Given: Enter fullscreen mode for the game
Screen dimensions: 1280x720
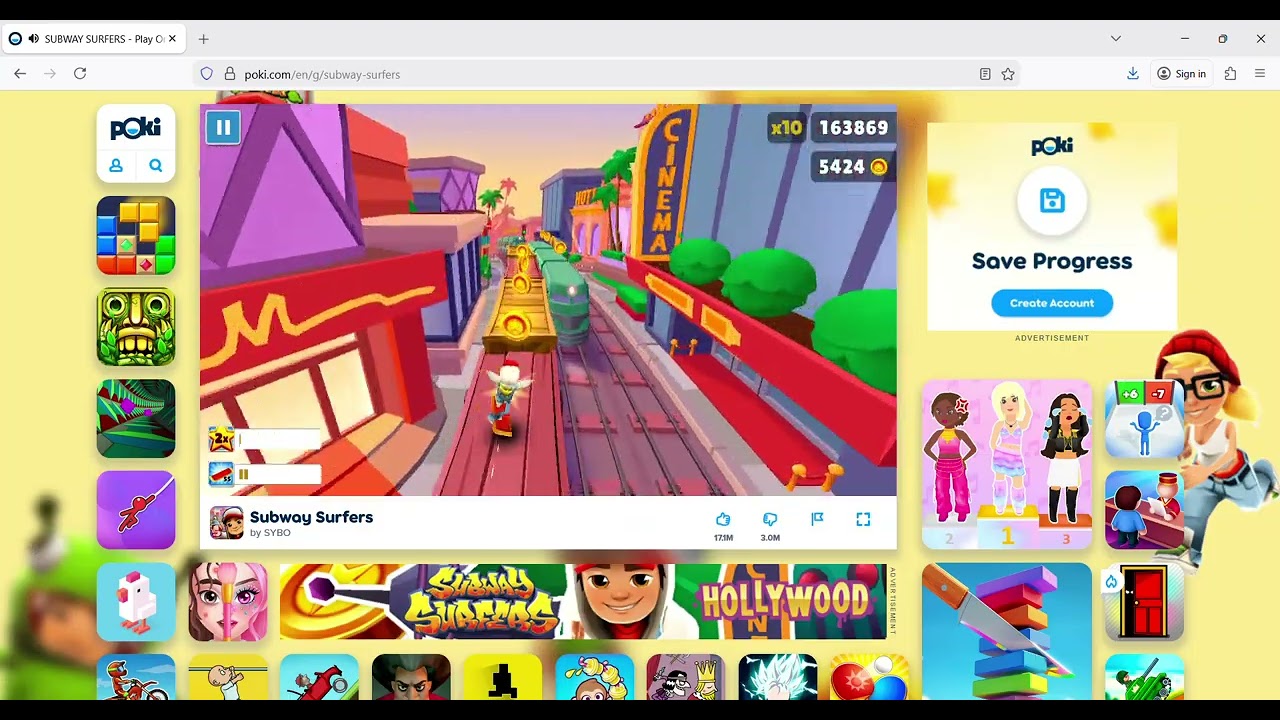Looking at the screenshot, I should pyautogui.click(x=863, y=519).
